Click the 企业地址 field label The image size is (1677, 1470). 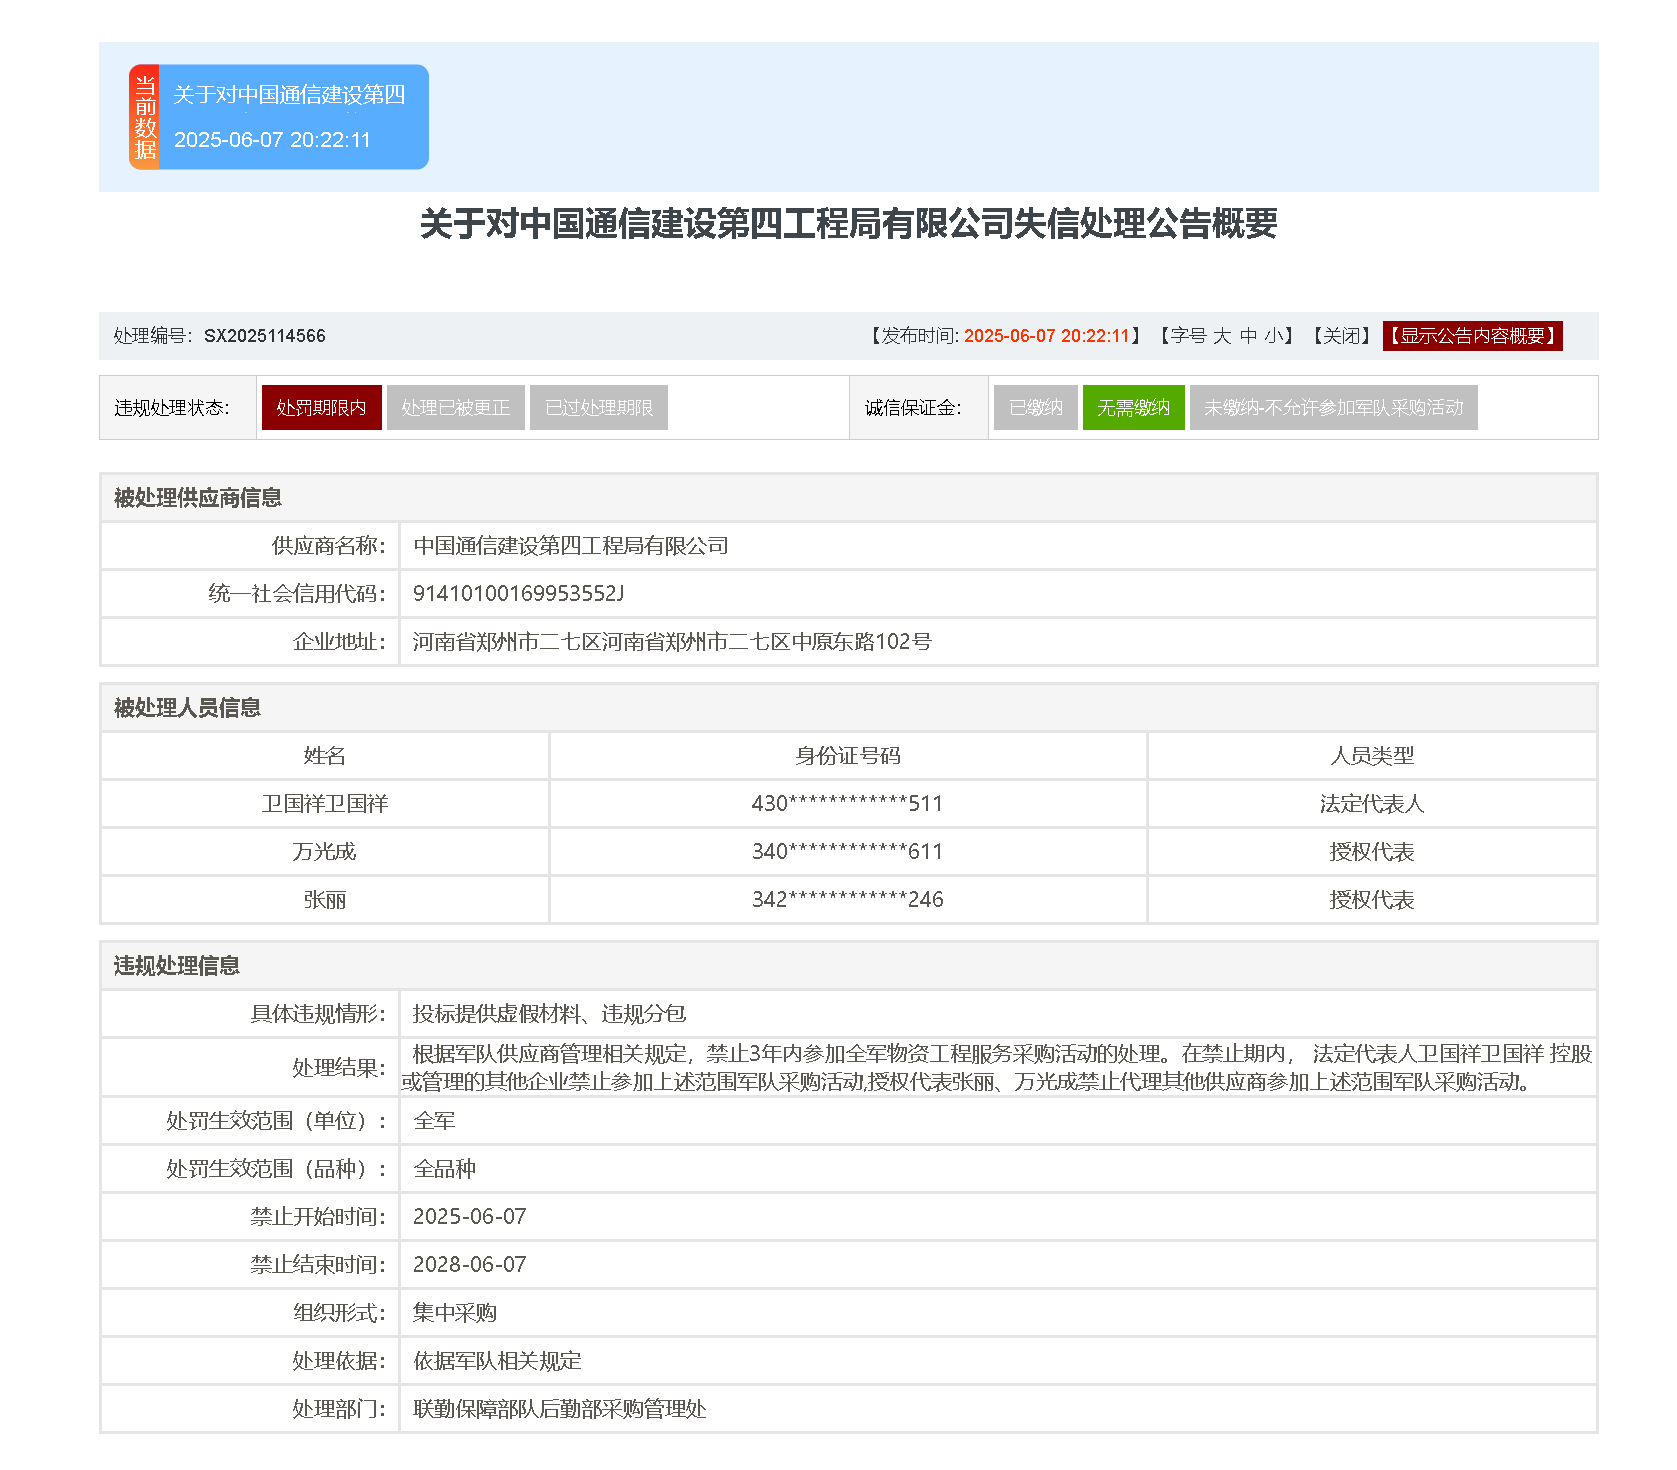pyautogui.click(x=340, y=642)
